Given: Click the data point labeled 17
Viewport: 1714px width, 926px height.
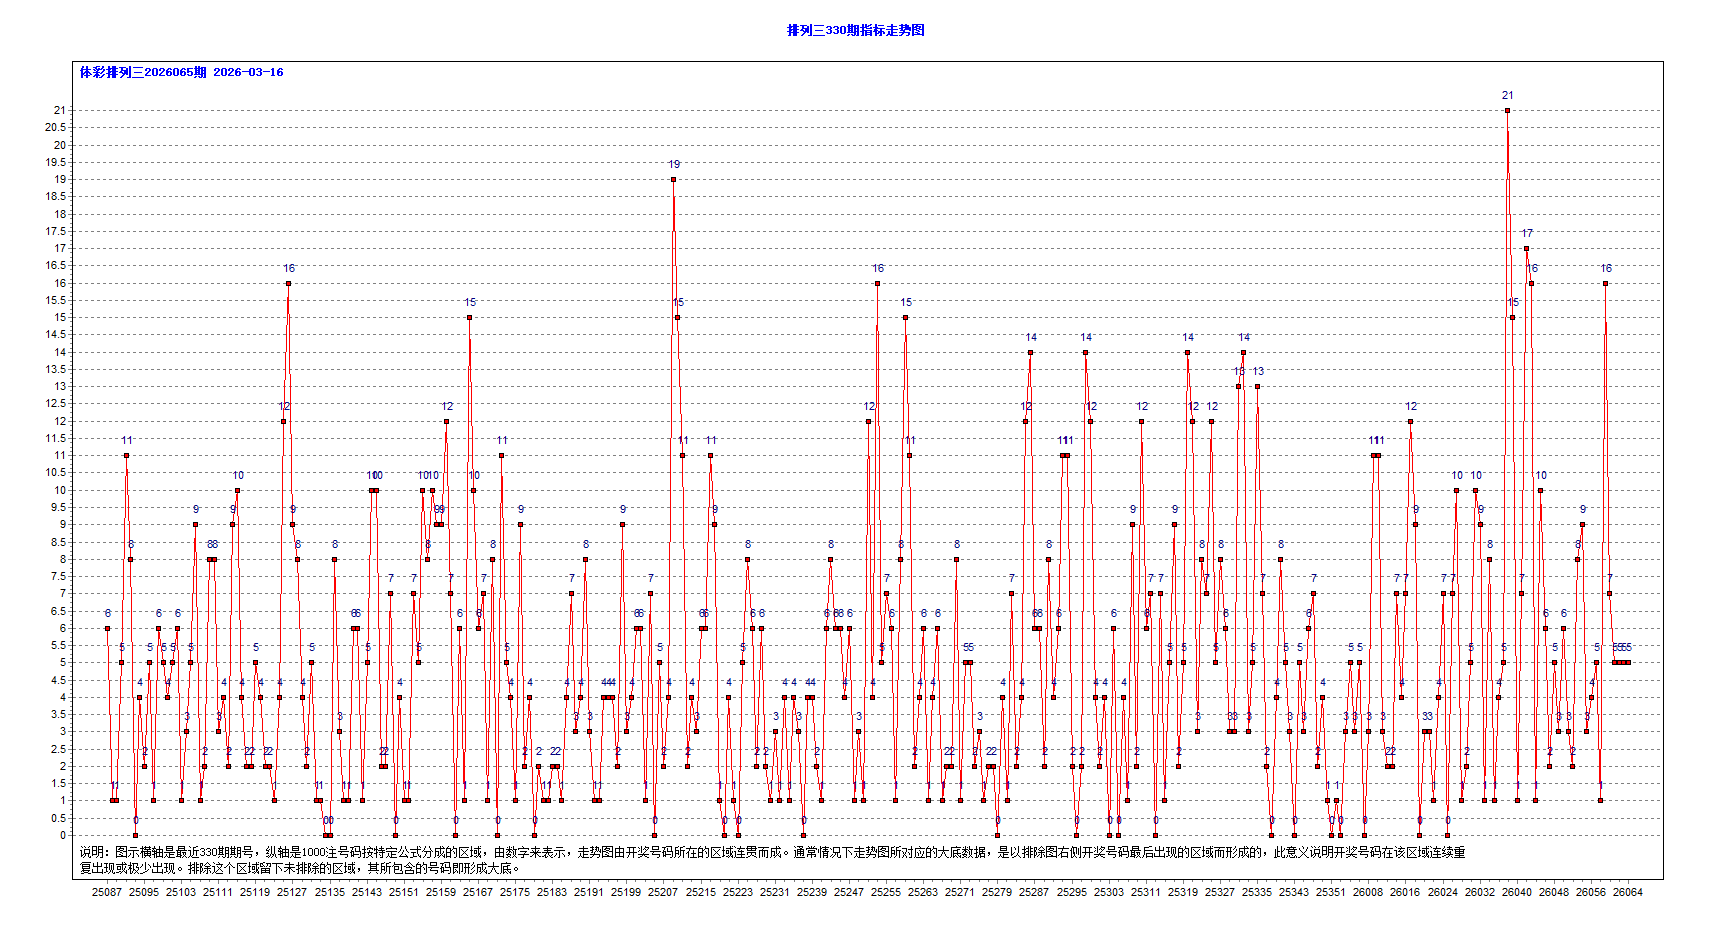Looking at the screenshot, I should [1526, 248].
